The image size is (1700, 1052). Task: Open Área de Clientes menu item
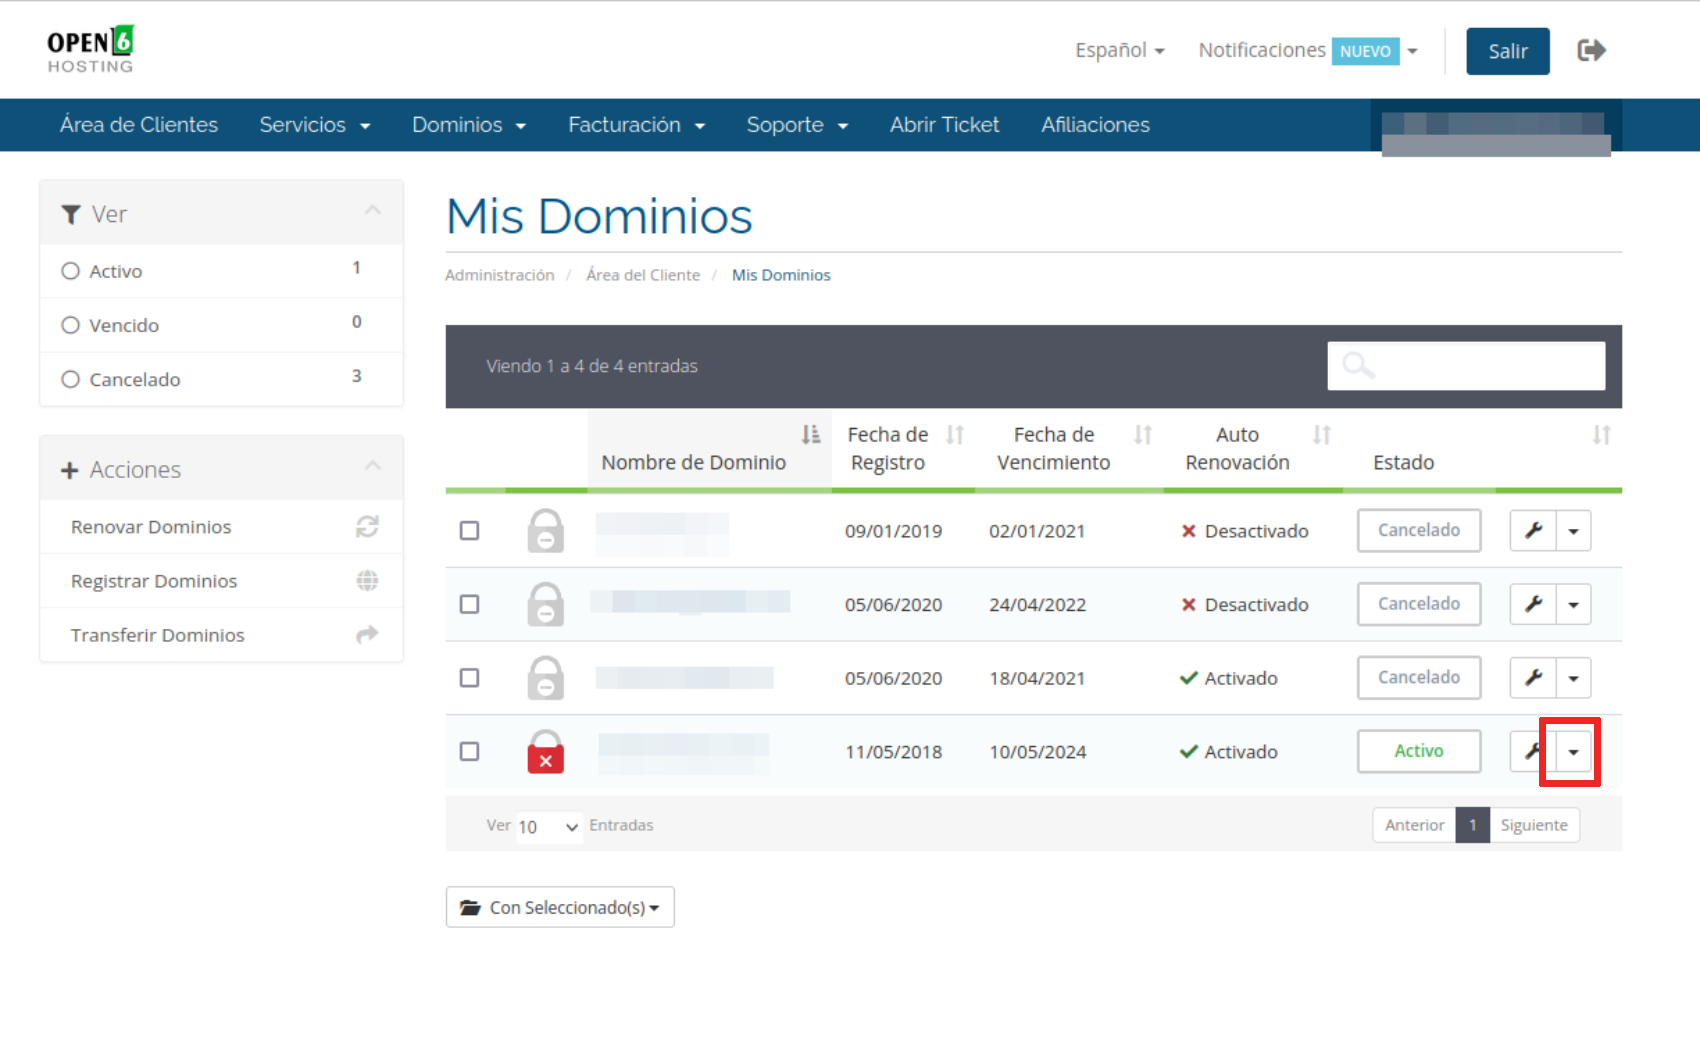[x=139, y=125]
